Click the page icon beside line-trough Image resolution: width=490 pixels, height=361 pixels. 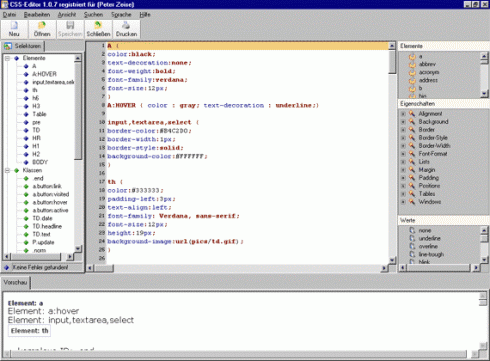point(412,254)
